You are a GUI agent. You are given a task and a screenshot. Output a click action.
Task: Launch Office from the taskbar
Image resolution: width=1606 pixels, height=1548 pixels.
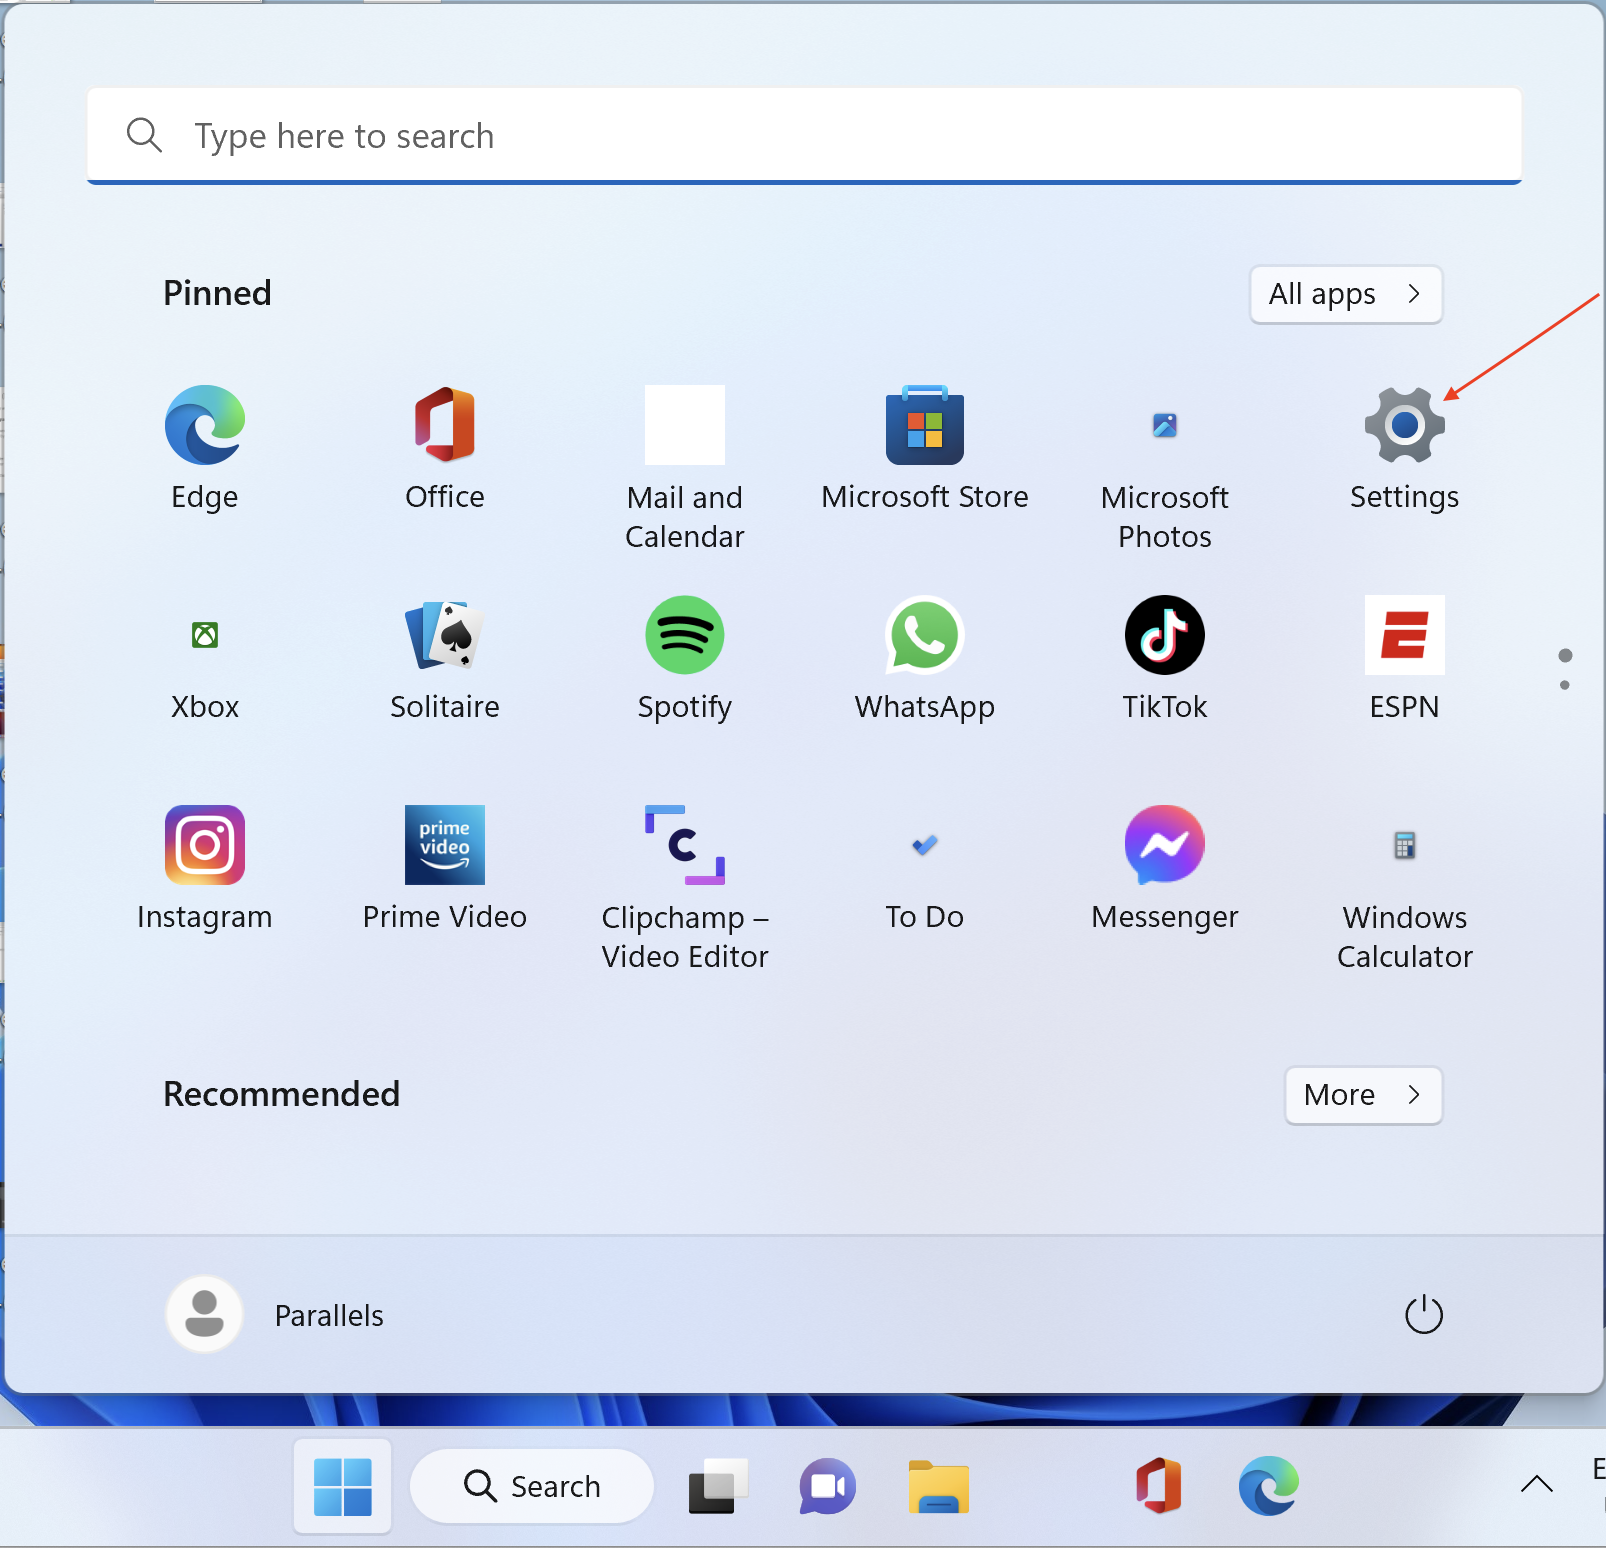1159,1486
